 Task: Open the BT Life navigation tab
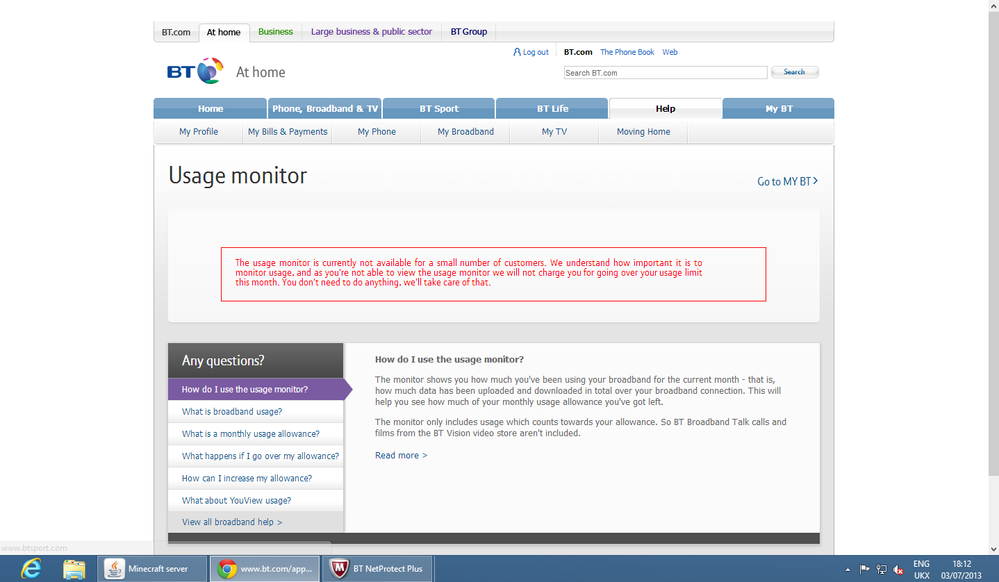pyautogui.click(x=552, y=108)
